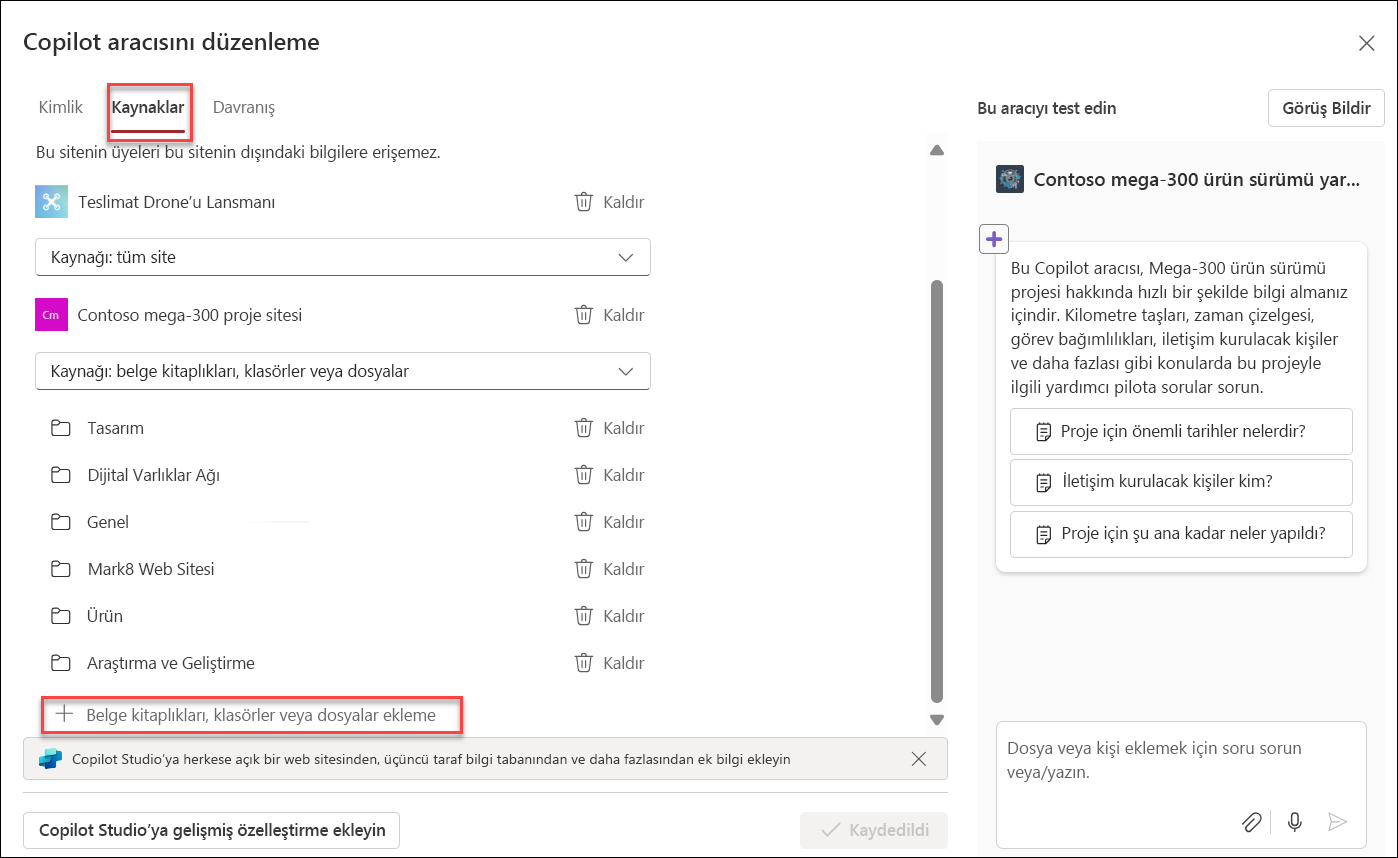Click the Kaydedildi button
Image resolution: width=1398 pixels, height=858 pixels.
click(x=874, y=830)
